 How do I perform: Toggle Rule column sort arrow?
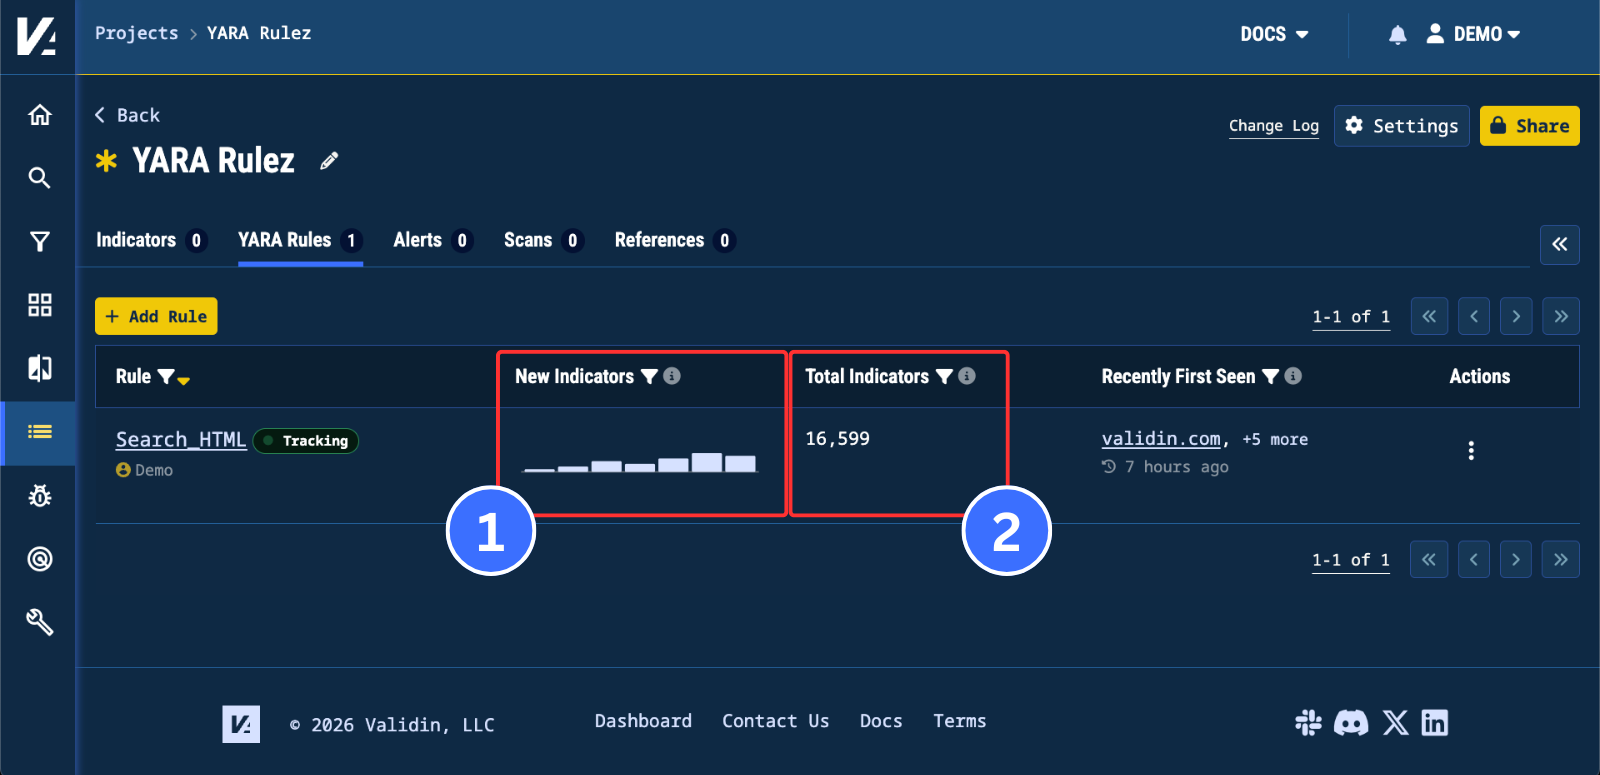[x=184, y=380]
